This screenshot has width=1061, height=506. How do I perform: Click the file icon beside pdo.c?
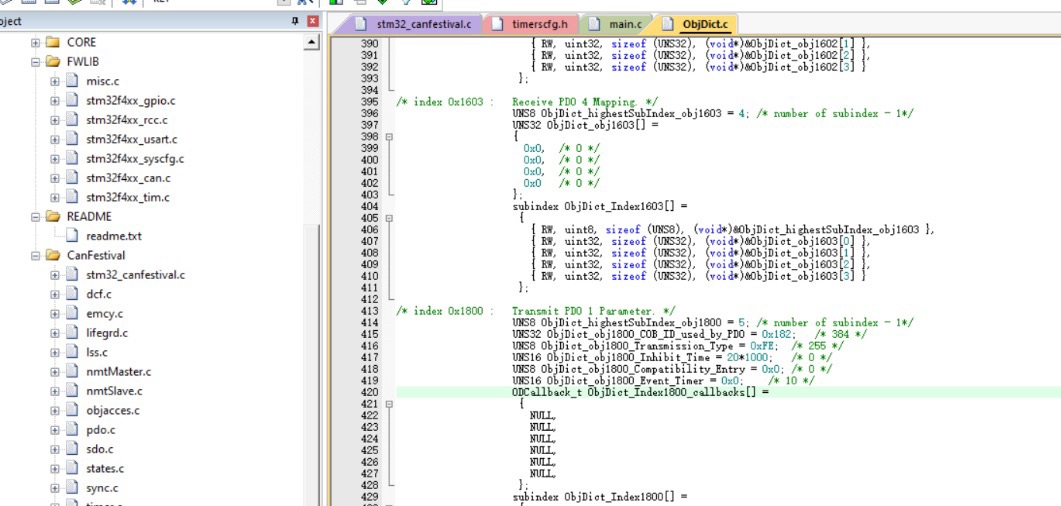pyautogui.click(x=72, y=430)
